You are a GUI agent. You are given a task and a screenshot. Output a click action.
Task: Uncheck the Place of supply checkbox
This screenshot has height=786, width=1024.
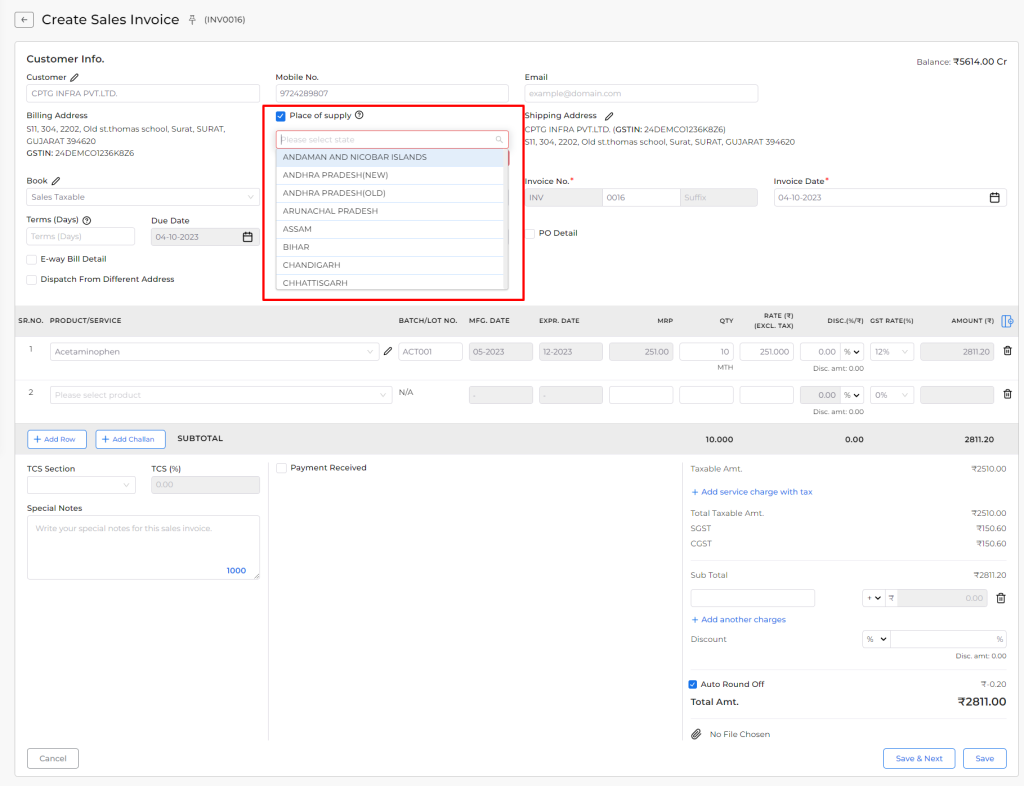tap(281, 116)
